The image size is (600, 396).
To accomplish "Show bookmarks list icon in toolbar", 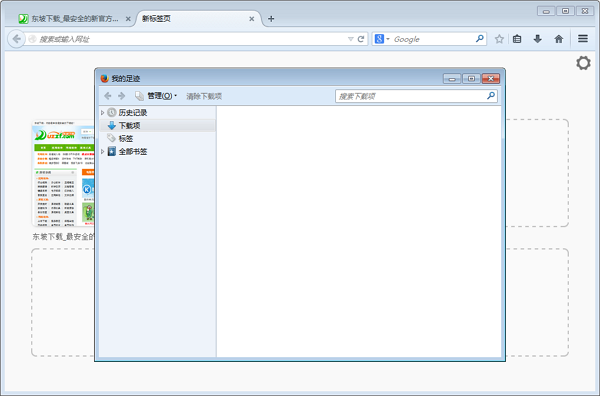I will coord(517,39).
